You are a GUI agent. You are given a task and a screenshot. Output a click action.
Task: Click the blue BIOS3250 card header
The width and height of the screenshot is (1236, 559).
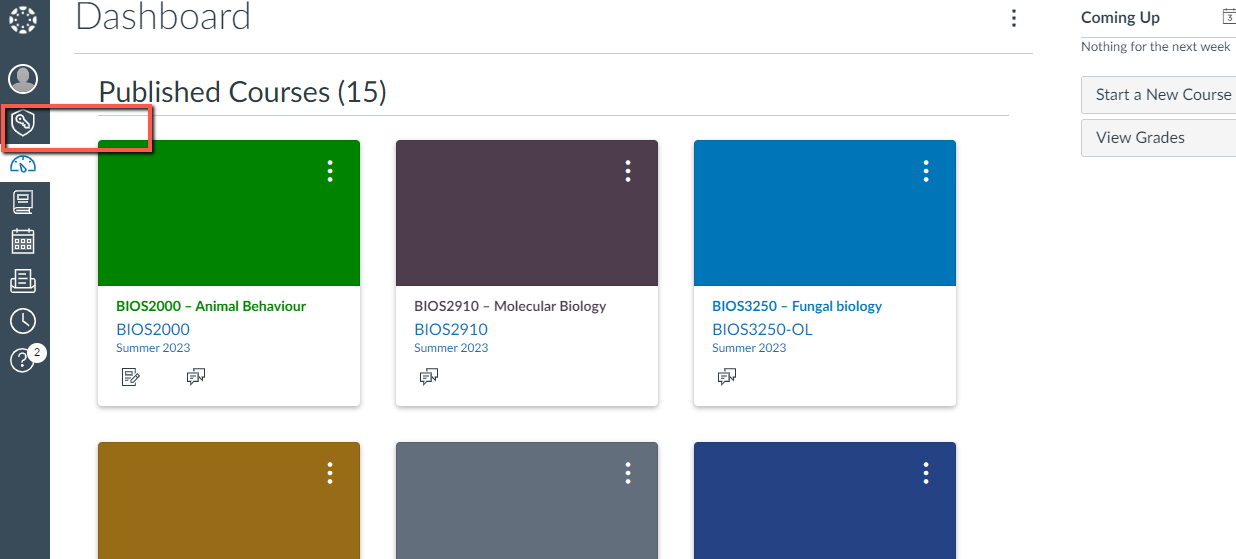[825, 213]
